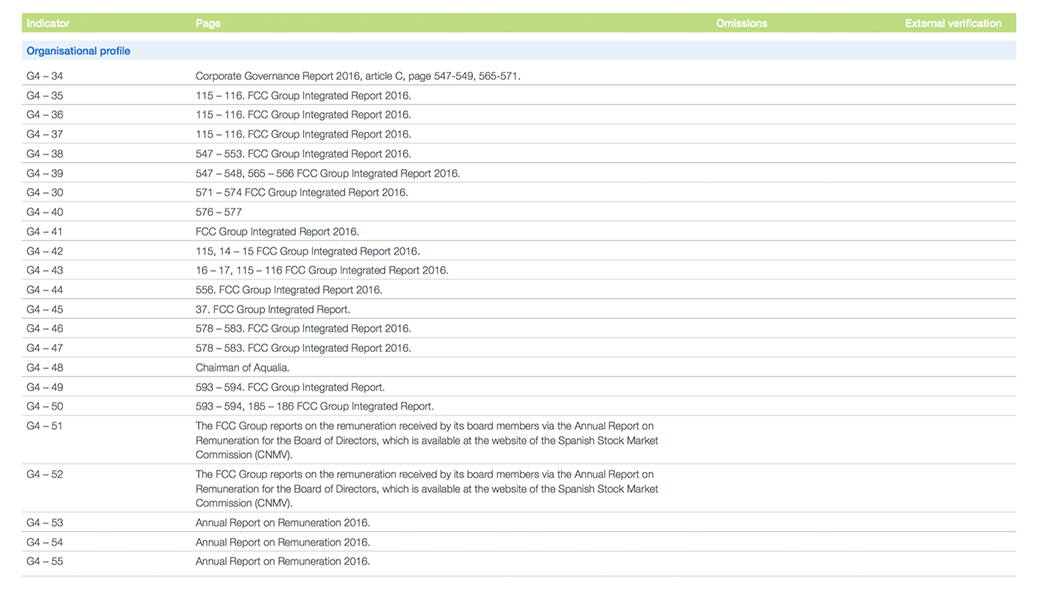Click page text in G4 – 41 row
Image resolution: width=1040 pixels, height=603 pixels.
(277, 232)
